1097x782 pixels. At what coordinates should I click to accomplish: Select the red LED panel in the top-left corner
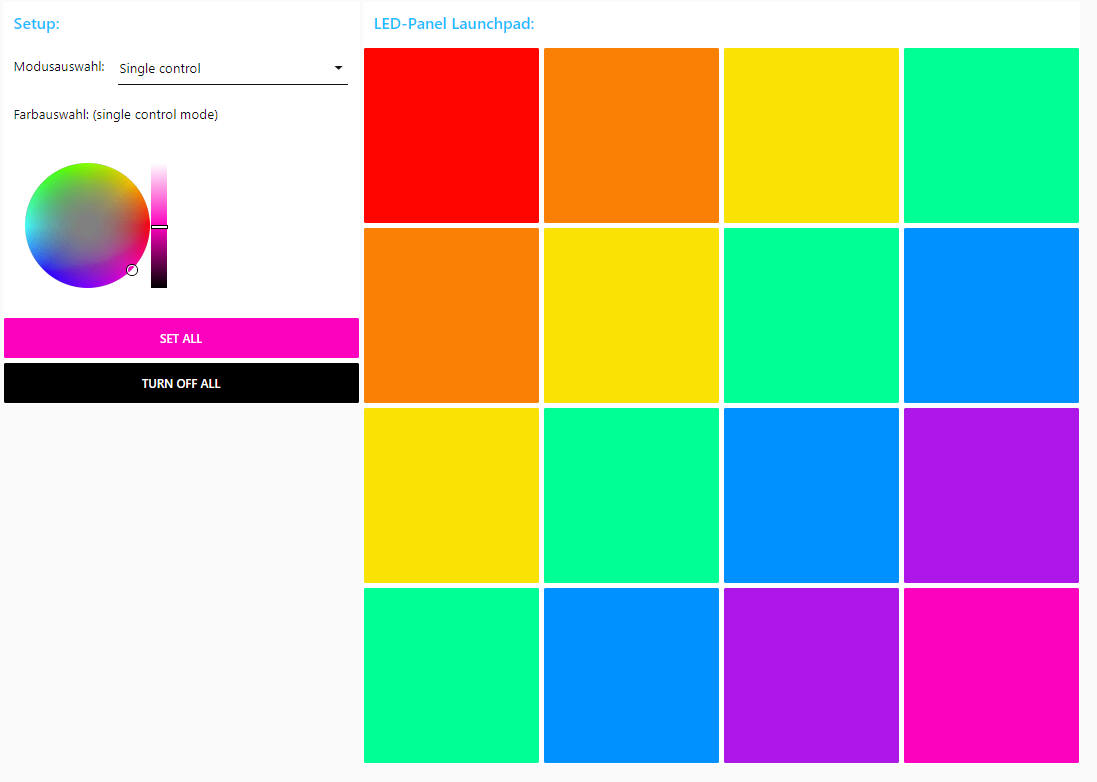tap(451, 135)
